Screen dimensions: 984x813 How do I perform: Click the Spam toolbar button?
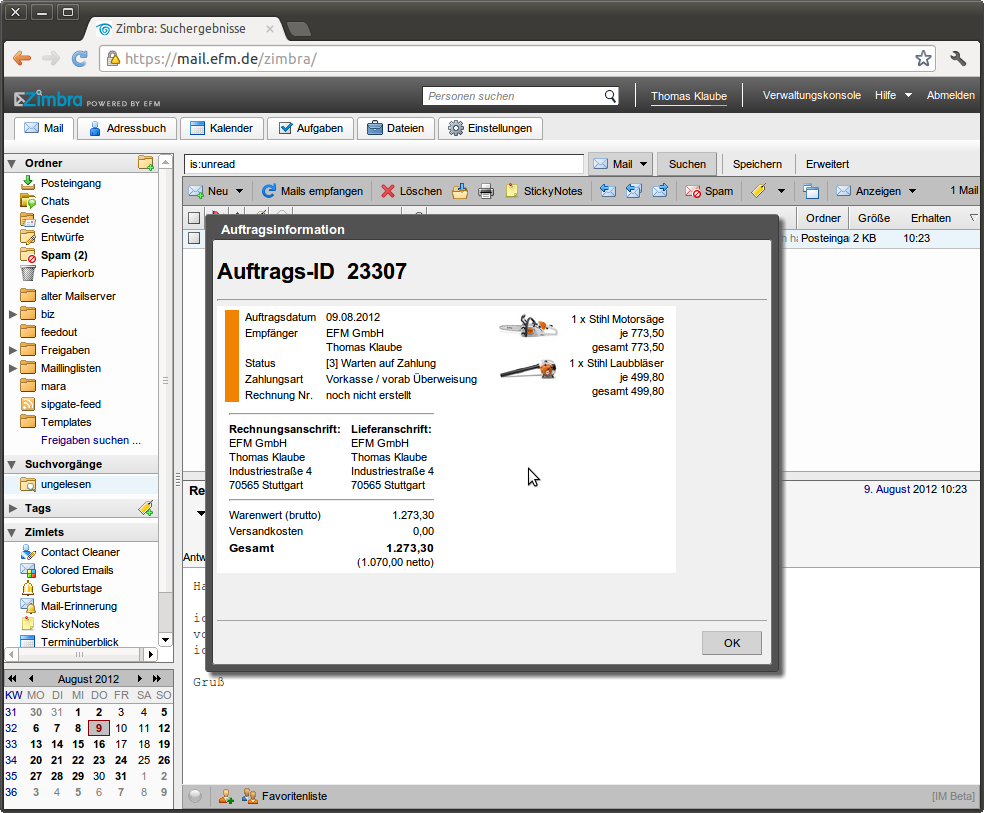pos(709,191)
